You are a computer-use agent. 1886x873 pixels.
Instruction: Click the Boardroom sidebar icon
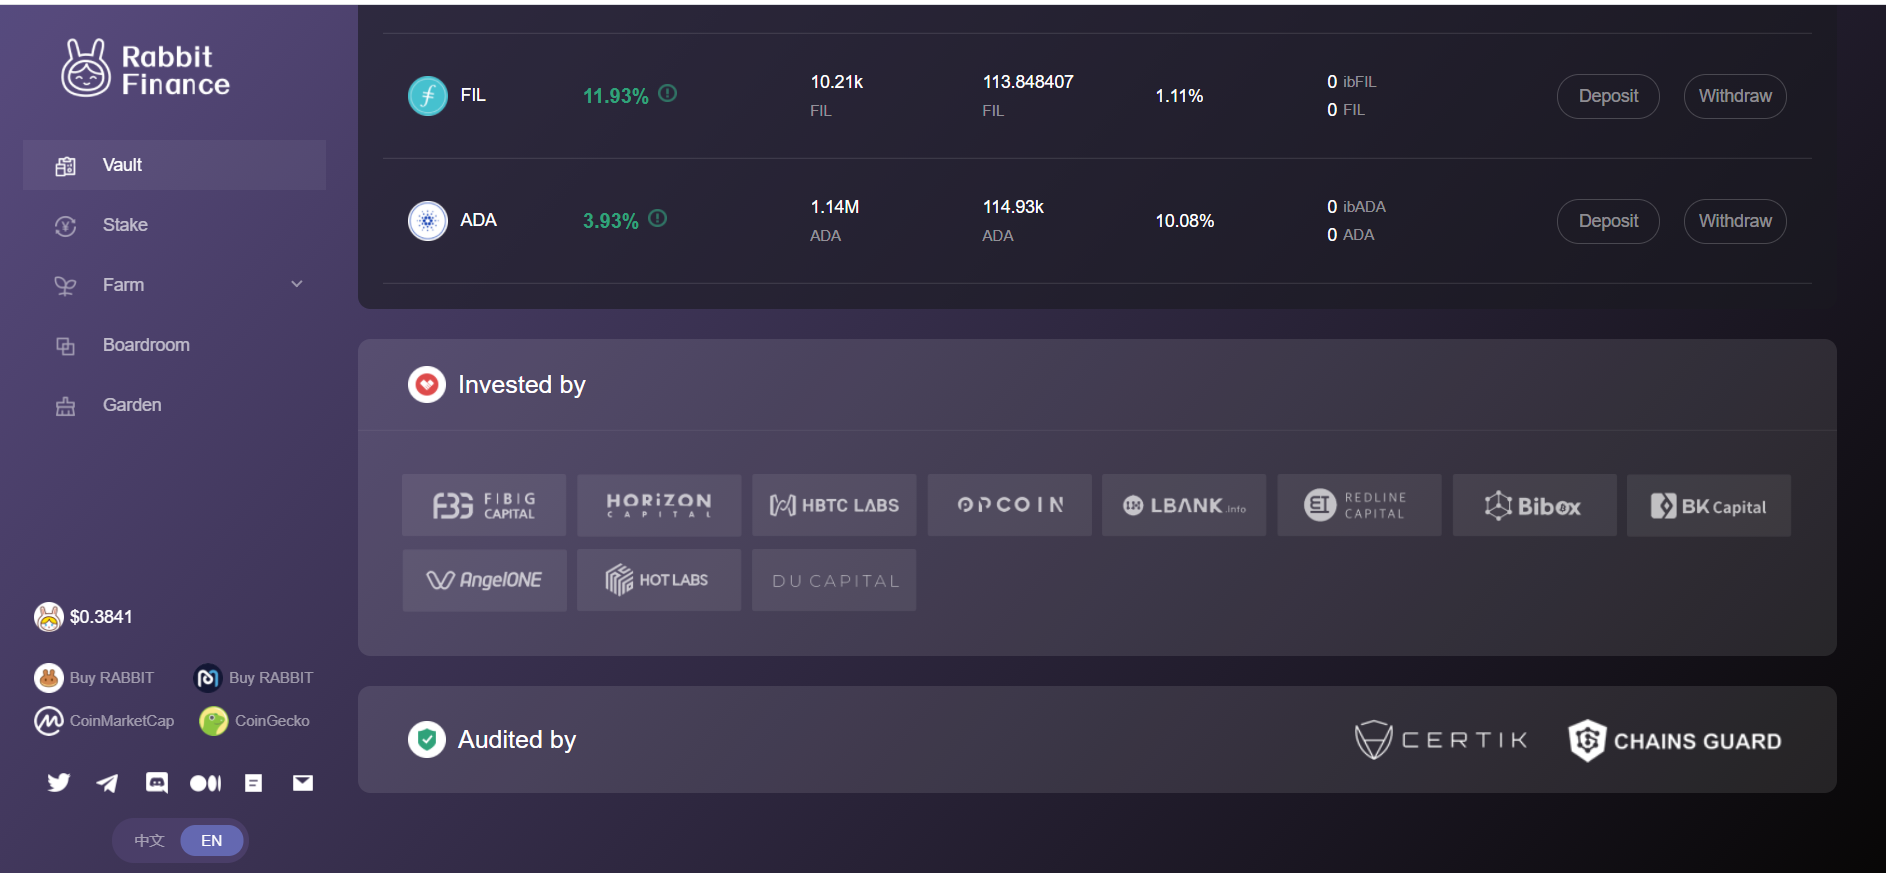point(66,346)
